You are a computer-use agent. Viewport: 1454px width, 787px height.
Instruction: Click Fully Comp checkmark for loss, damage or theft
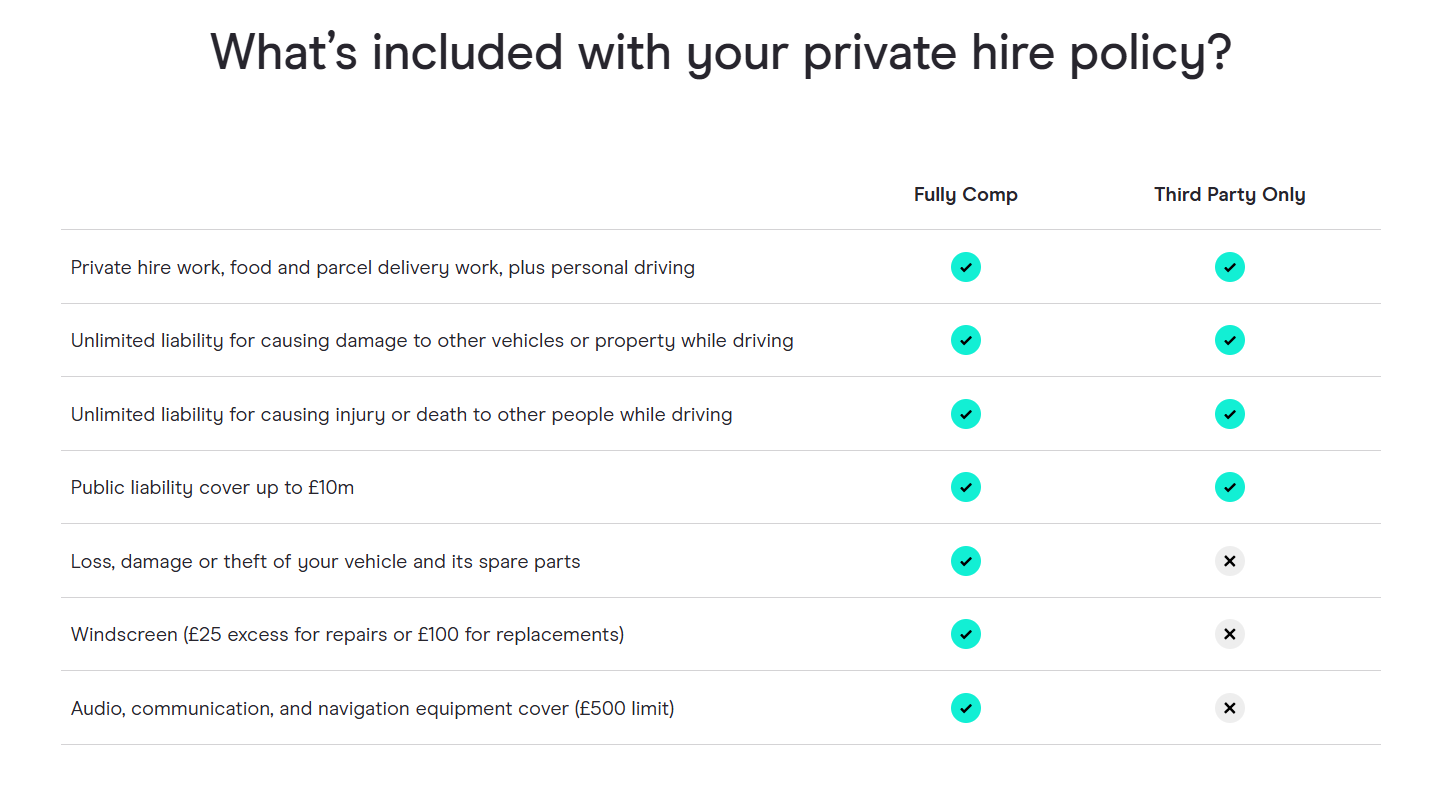coord(966,561)
